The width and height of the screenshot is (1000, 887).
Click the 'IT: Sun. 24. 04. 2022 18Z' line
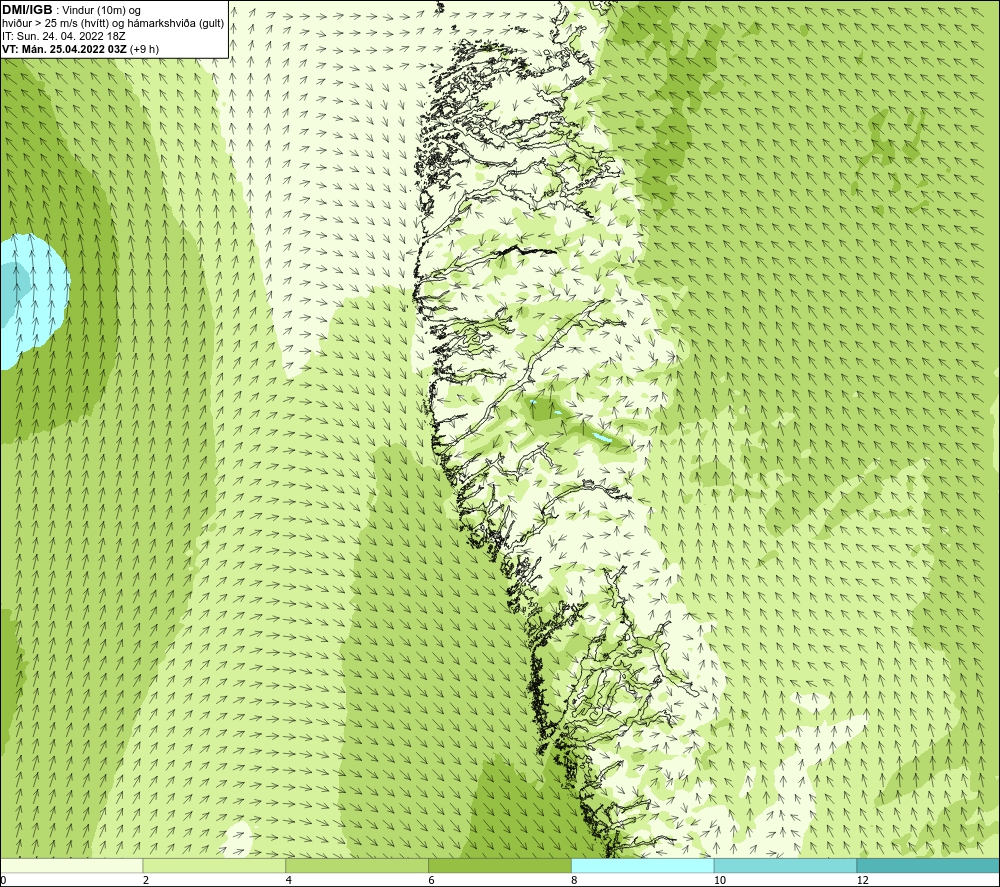tap(63, 36)
